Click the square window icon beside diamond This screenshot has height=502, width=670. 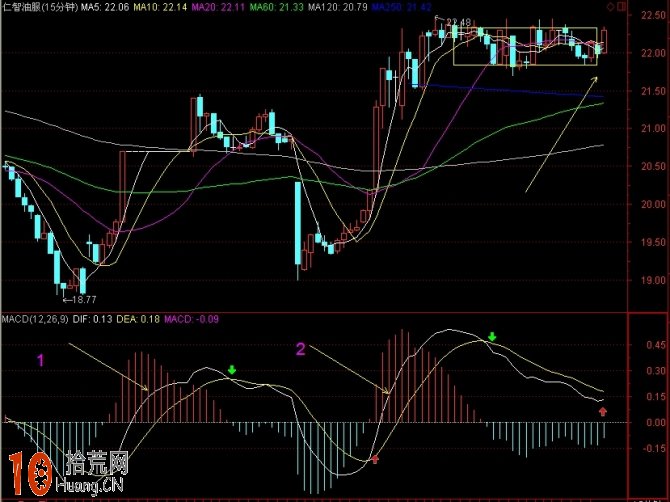(x=621, y=6)
